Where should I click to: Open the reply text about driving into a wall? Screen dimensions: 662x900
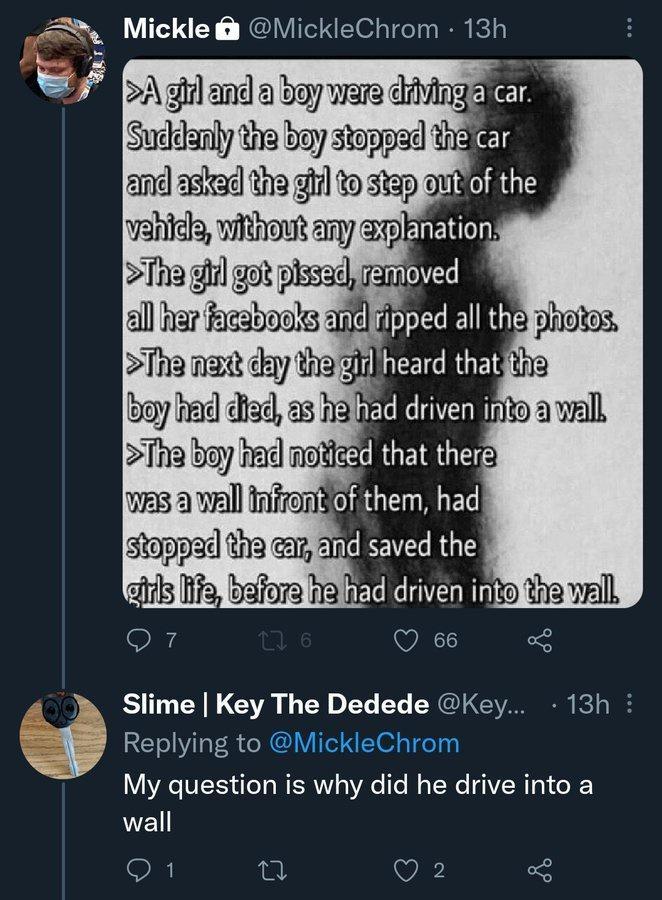[357, 801]
